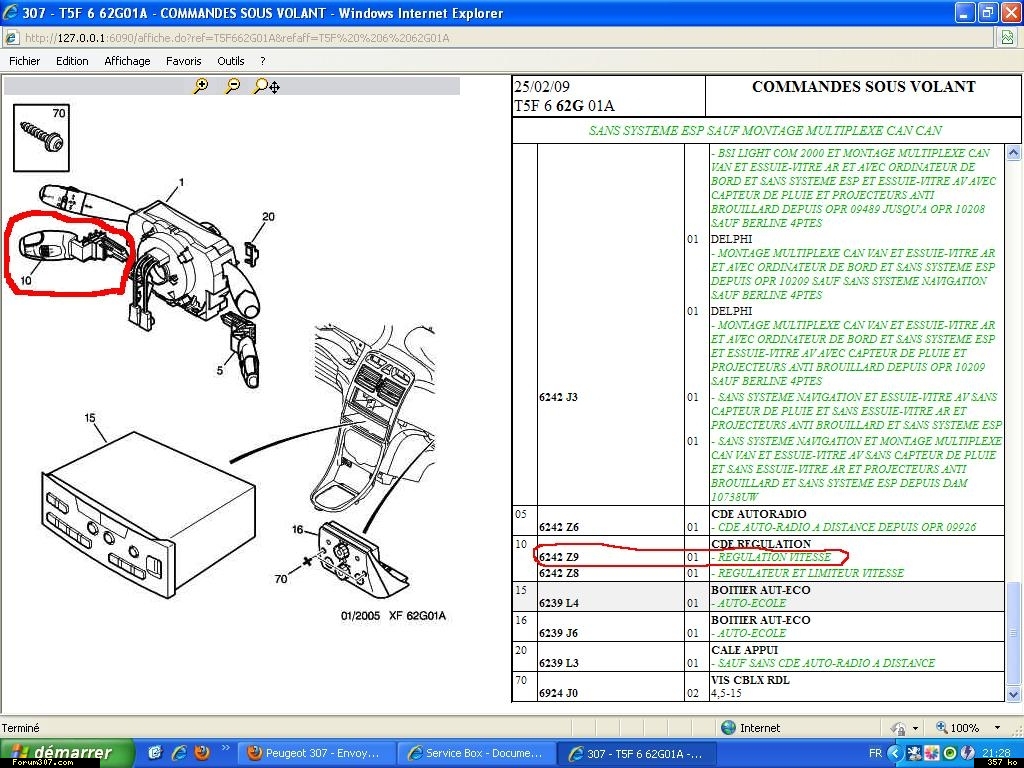Click the screw thumbnail labeled 70
The height and width of the screenshot is (768, 1024).
click(41, 137)
